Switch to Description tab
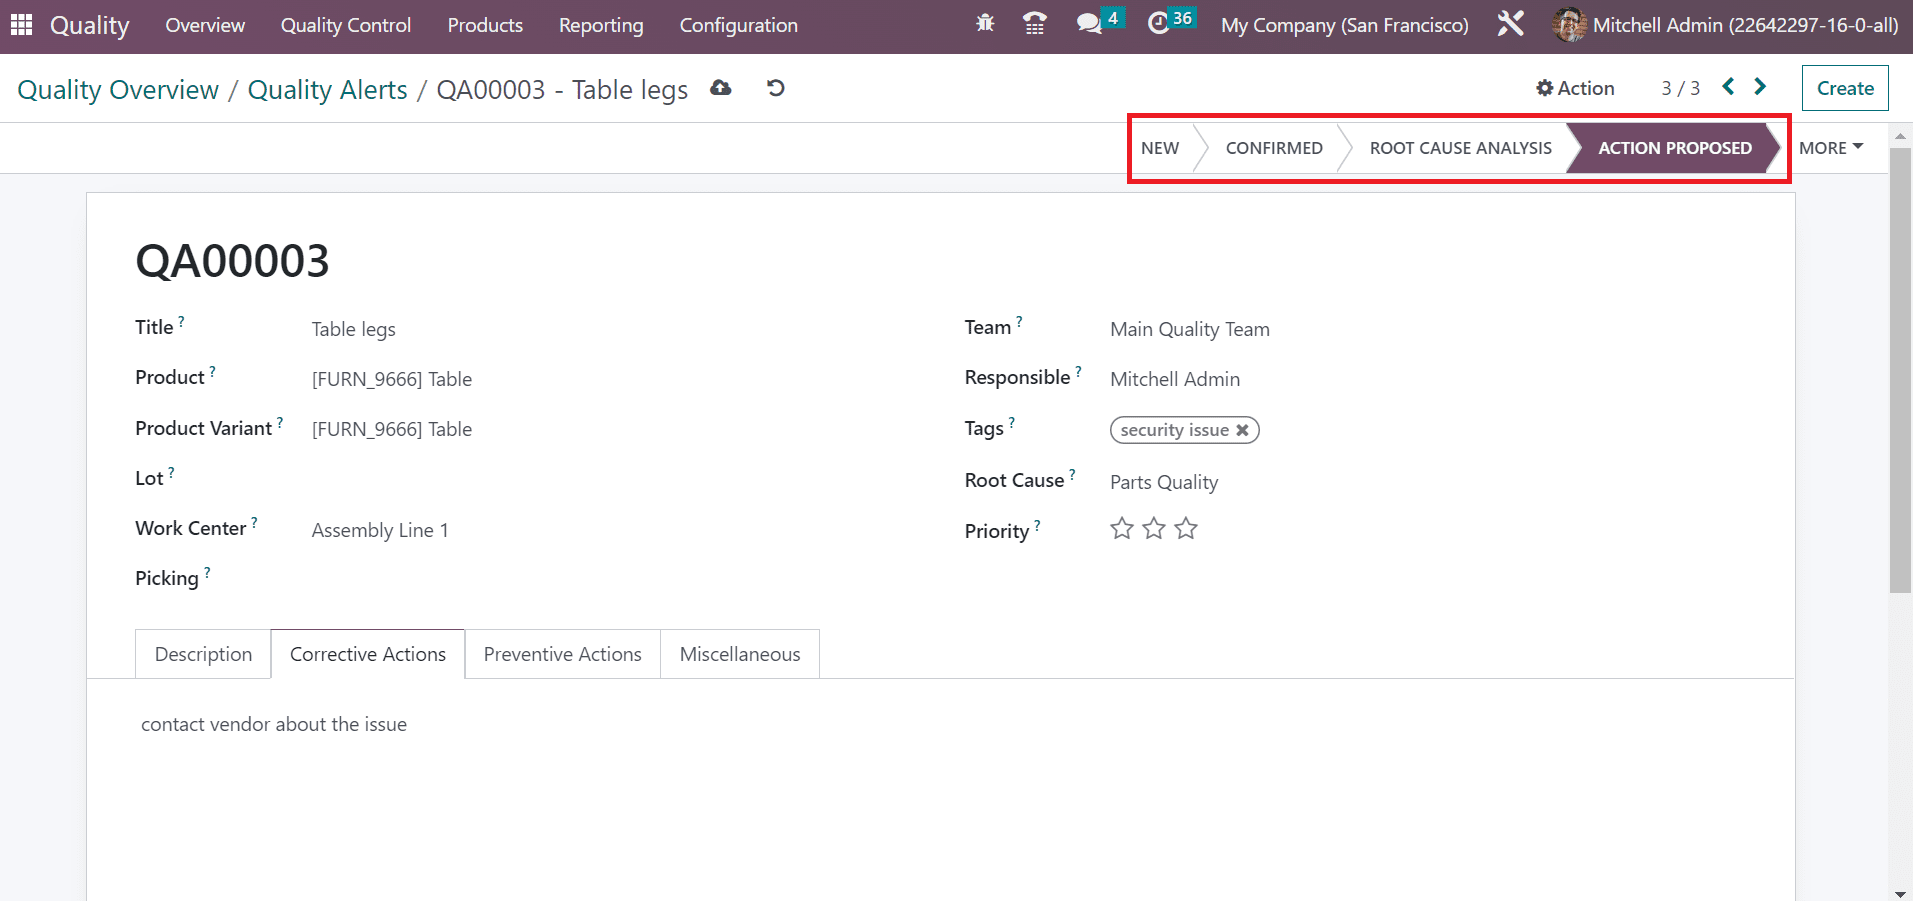Viewport: 1913px width, 901px height. click(203, 654)
